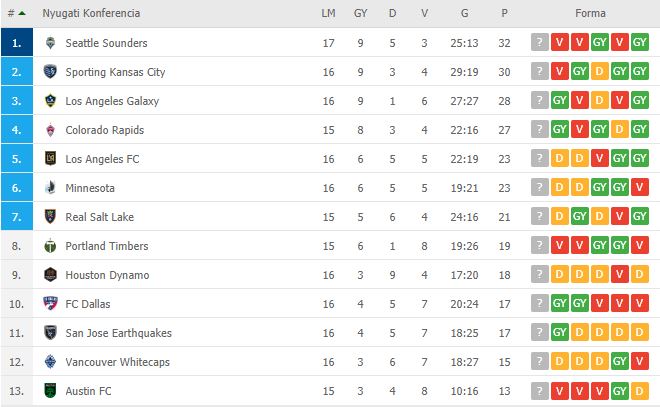Click the Portland Timbers logo icon
The image size is (660, 407).
50,246
